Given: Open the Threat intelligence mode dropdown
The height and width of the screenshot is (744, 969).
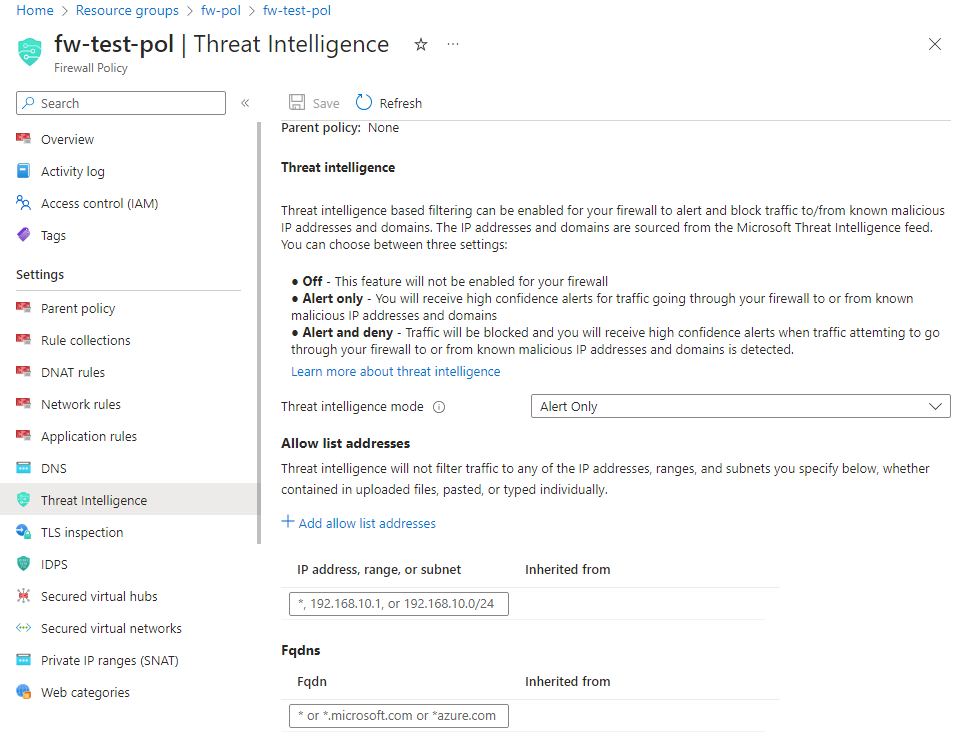Looking at the screenshot, I should (x=740, y=407).
